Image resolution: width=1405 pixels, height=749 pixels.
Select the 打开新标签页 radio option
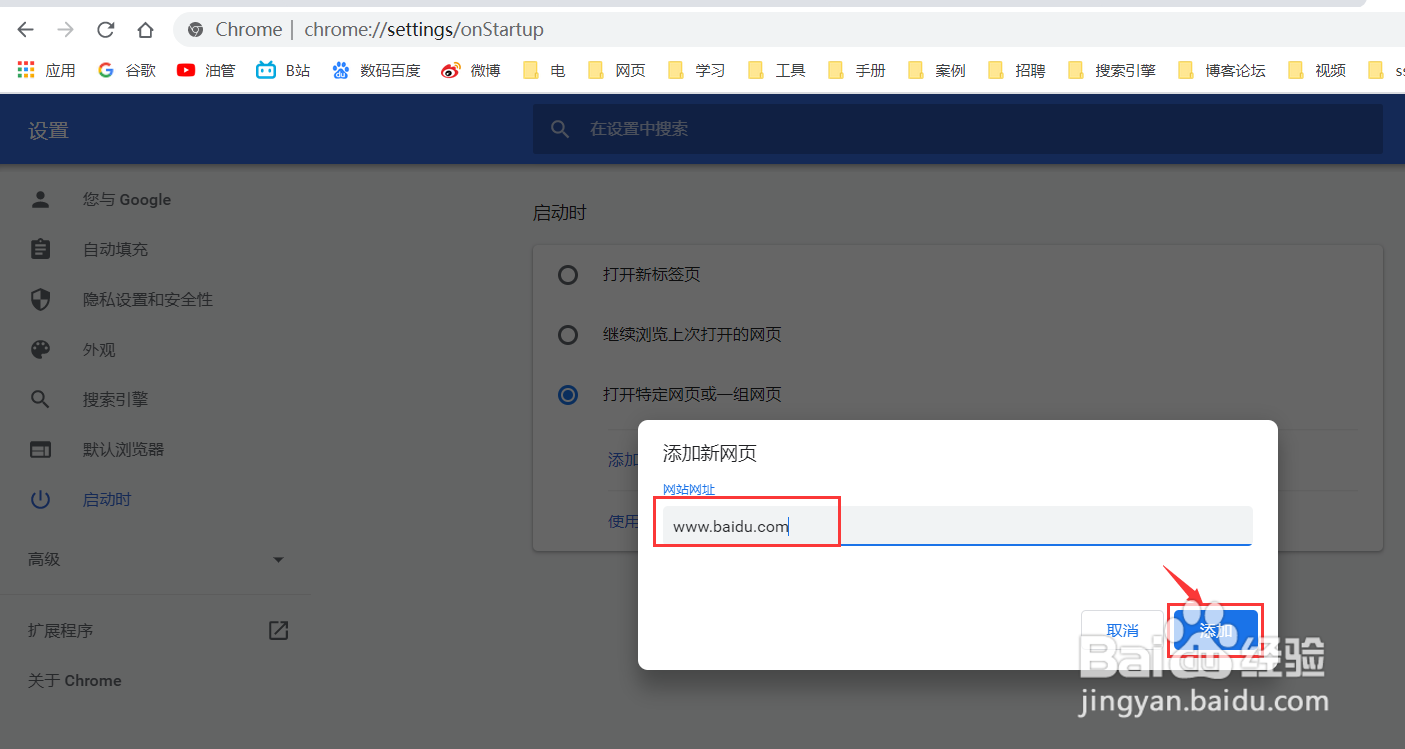tap(568, 275)
